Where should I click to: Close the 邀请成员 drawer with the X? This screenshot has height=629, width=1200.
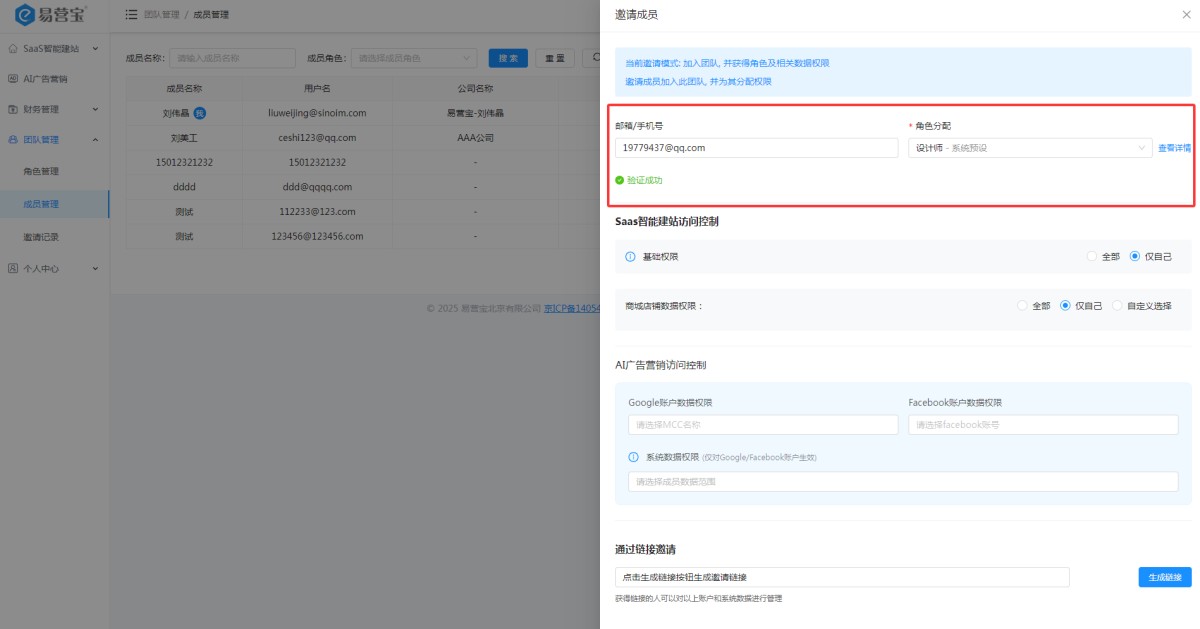(1186, 15)
